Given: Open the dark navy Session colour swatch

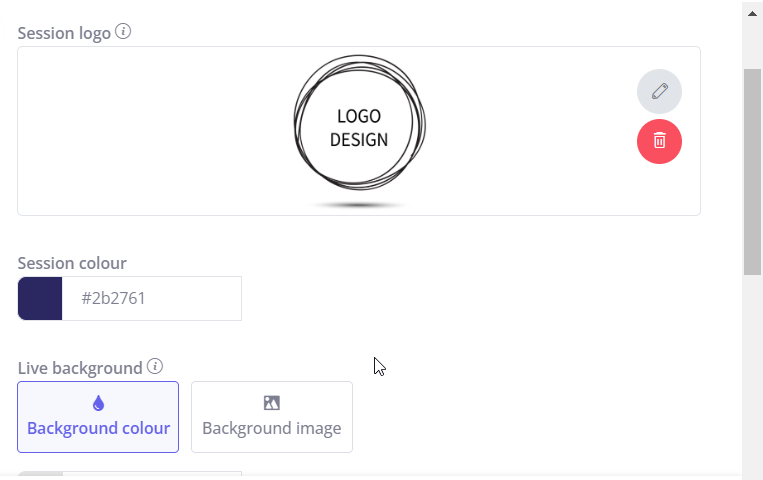Looking at the screenshot, I should [40, 298].
